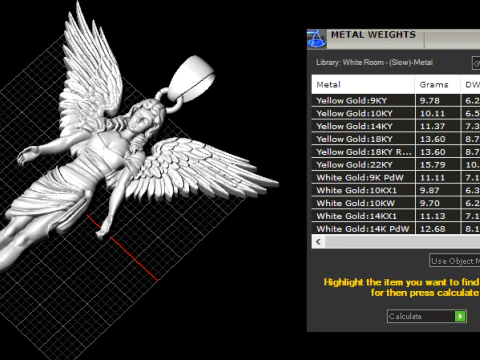Select the White Gold:14KX1 row
This screenshot has height=360, width=480.
click(x=396, y=216)
